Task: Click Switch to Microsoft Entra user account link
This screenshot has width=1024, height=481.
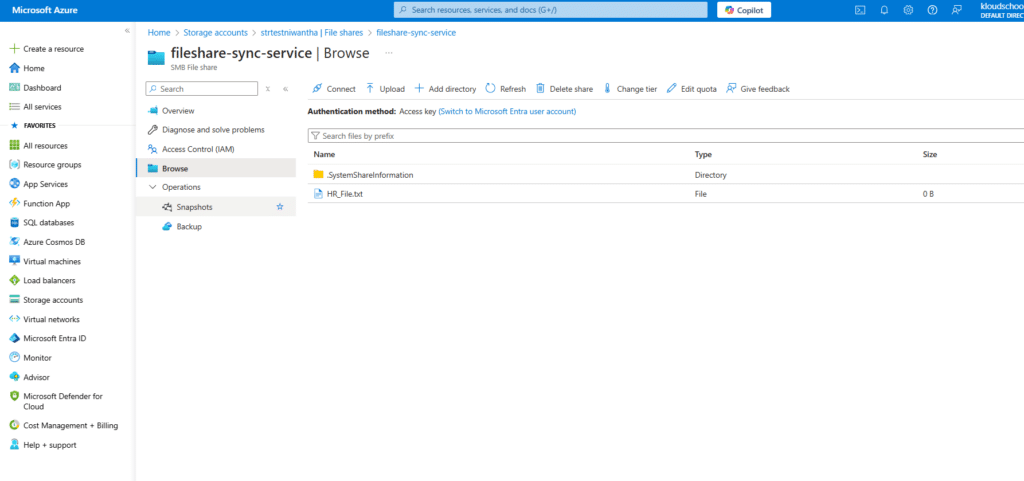Action: [507, 112]
